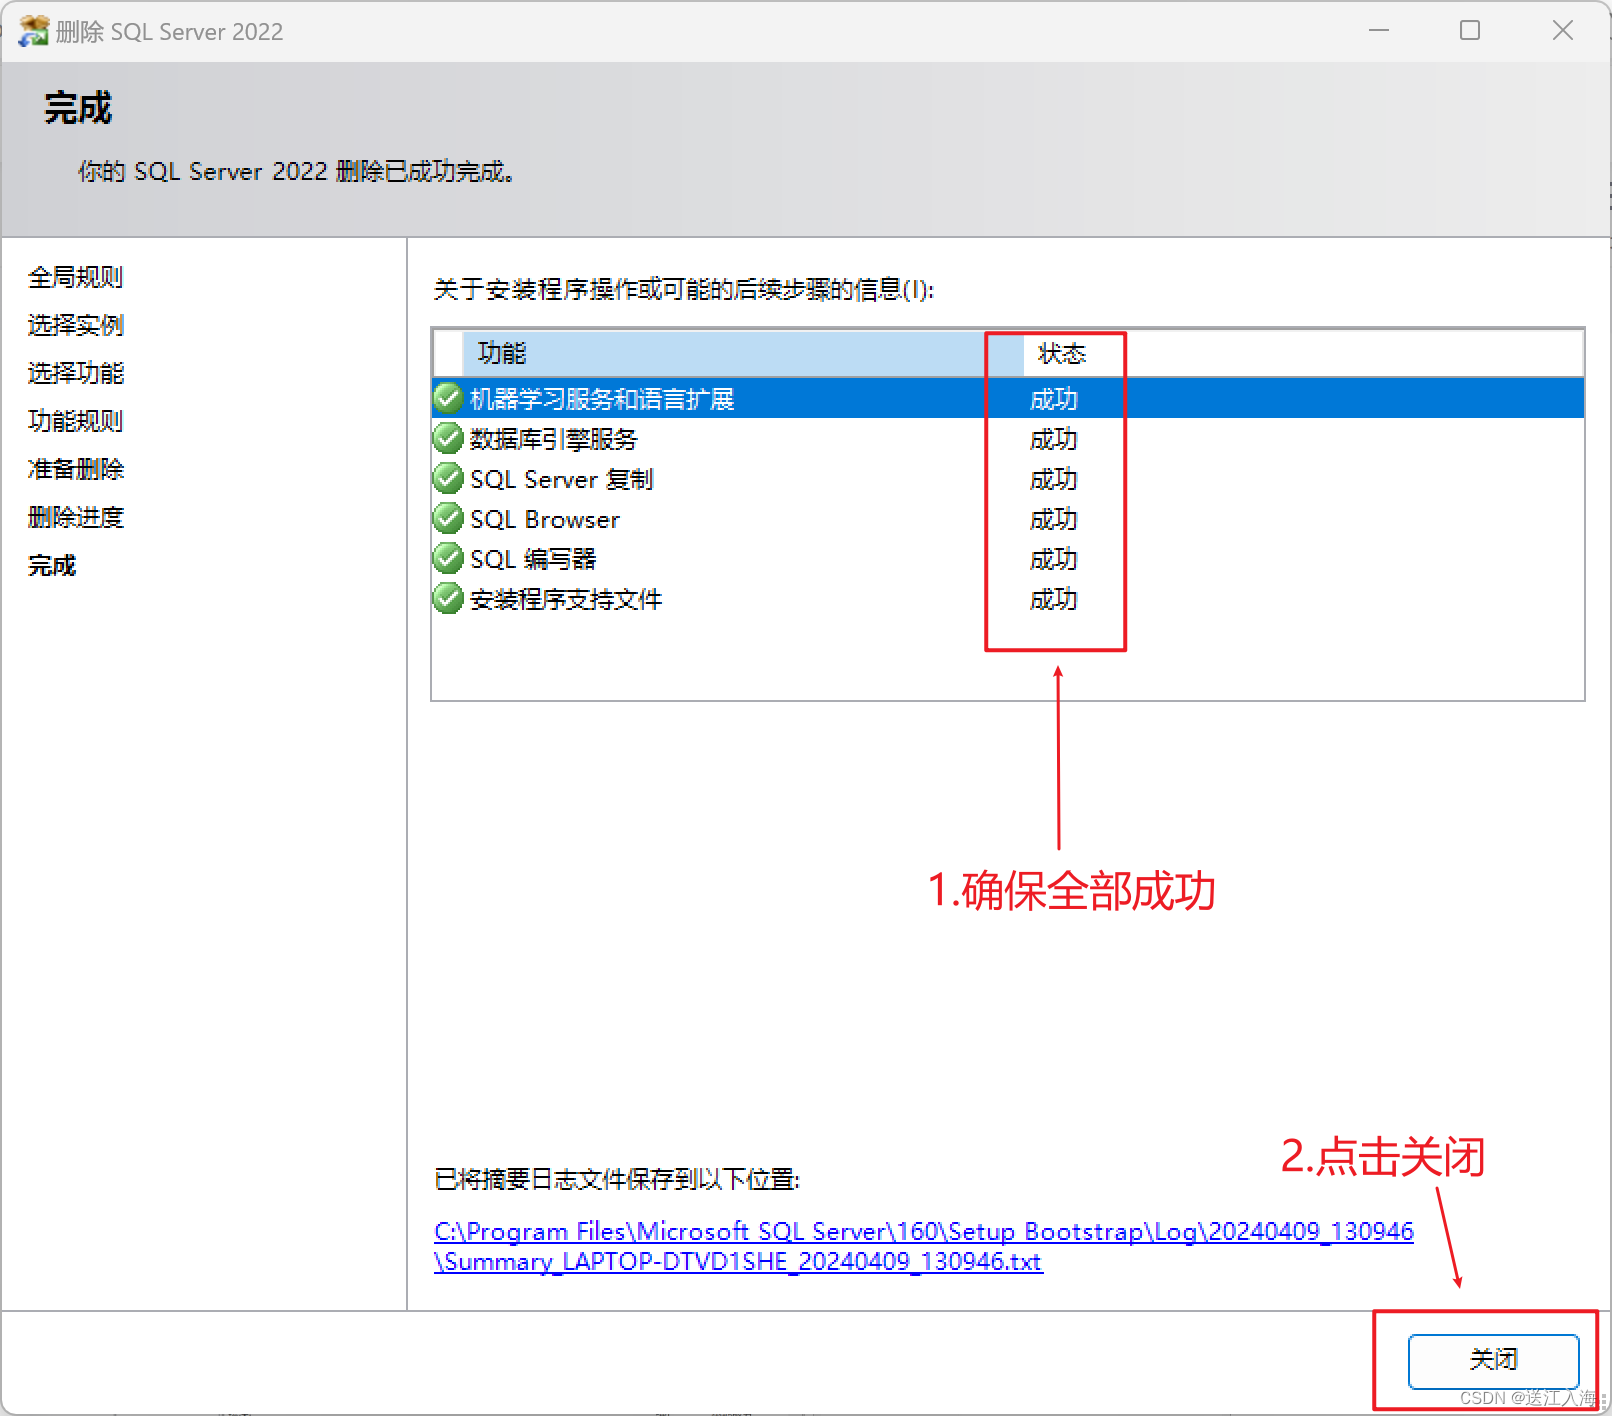
Task: Click 成功 status of 机器学习服务和语言扩展
Action: coord(1054,399)
